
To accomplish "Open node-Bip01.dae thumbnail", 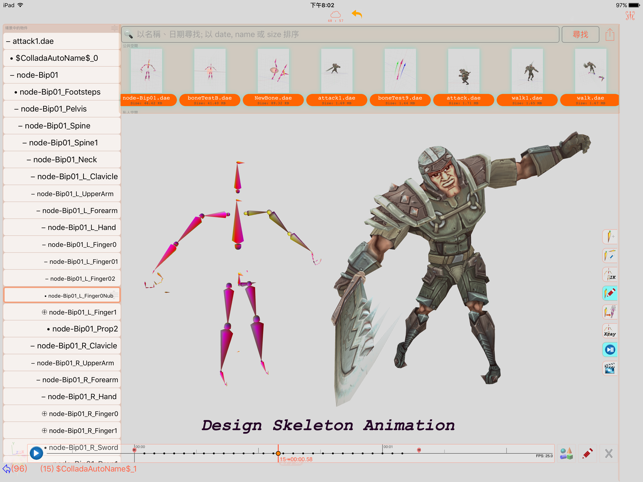I will point(146,71).
